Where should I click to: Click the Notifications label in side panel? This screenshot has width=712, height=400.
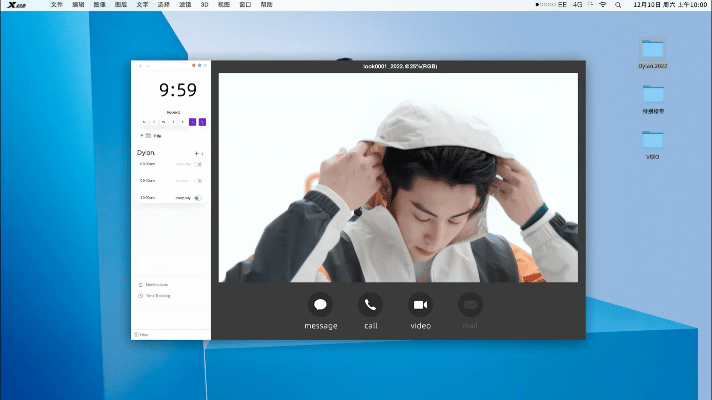point(157,285)
